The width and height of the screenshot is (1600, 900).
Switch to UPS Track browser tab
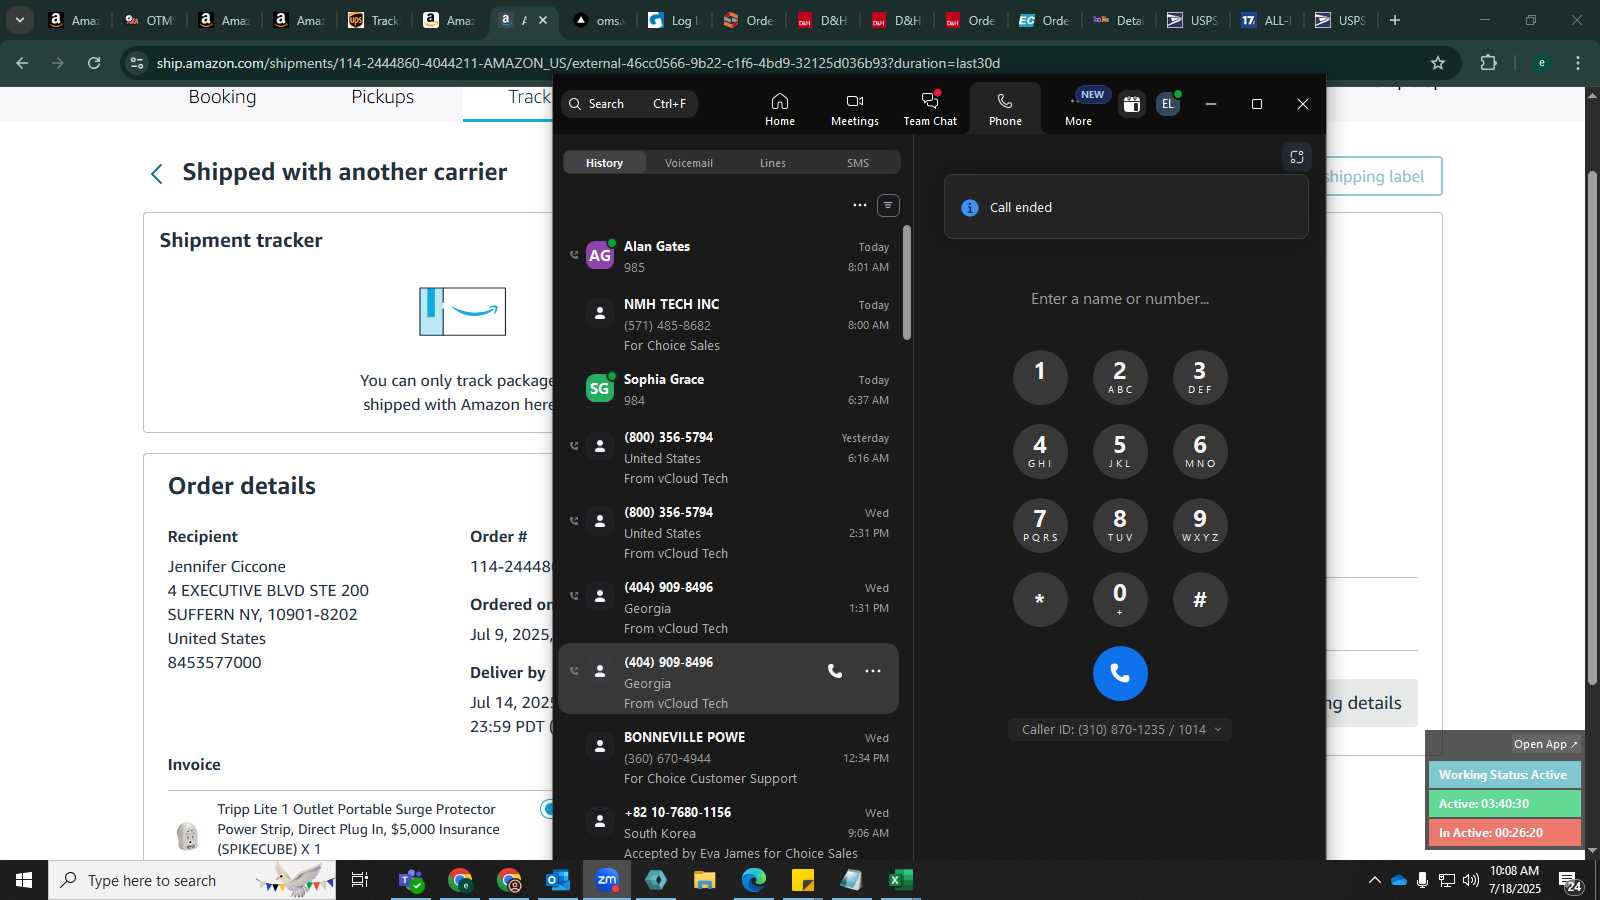pos(374,20)
